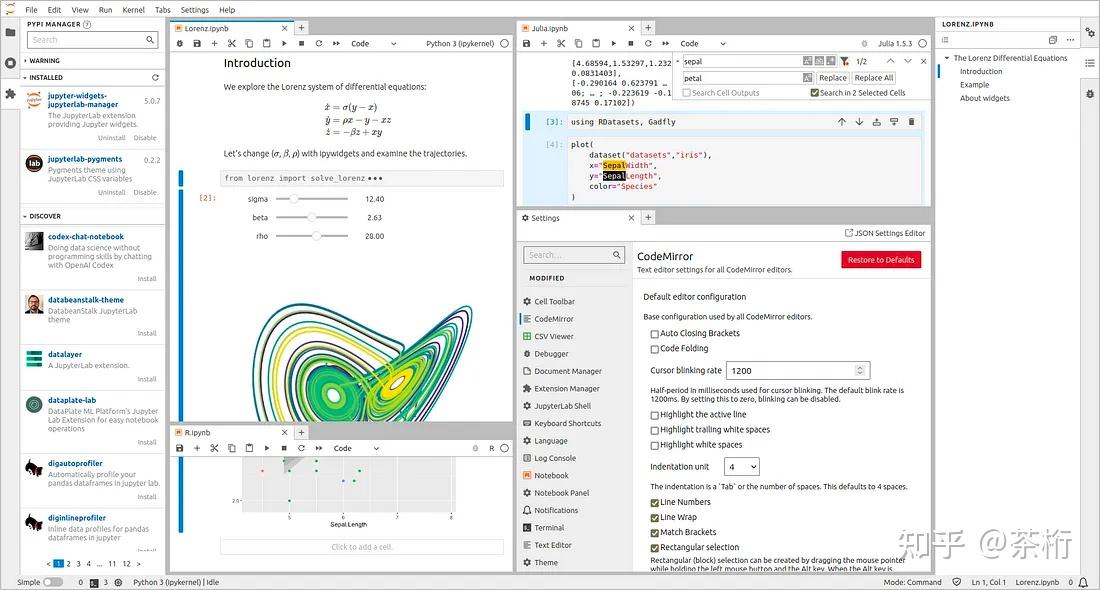Click the Introduction entry in the outline
This screenshot has width=1100, height=590.
tap(981, 71)
